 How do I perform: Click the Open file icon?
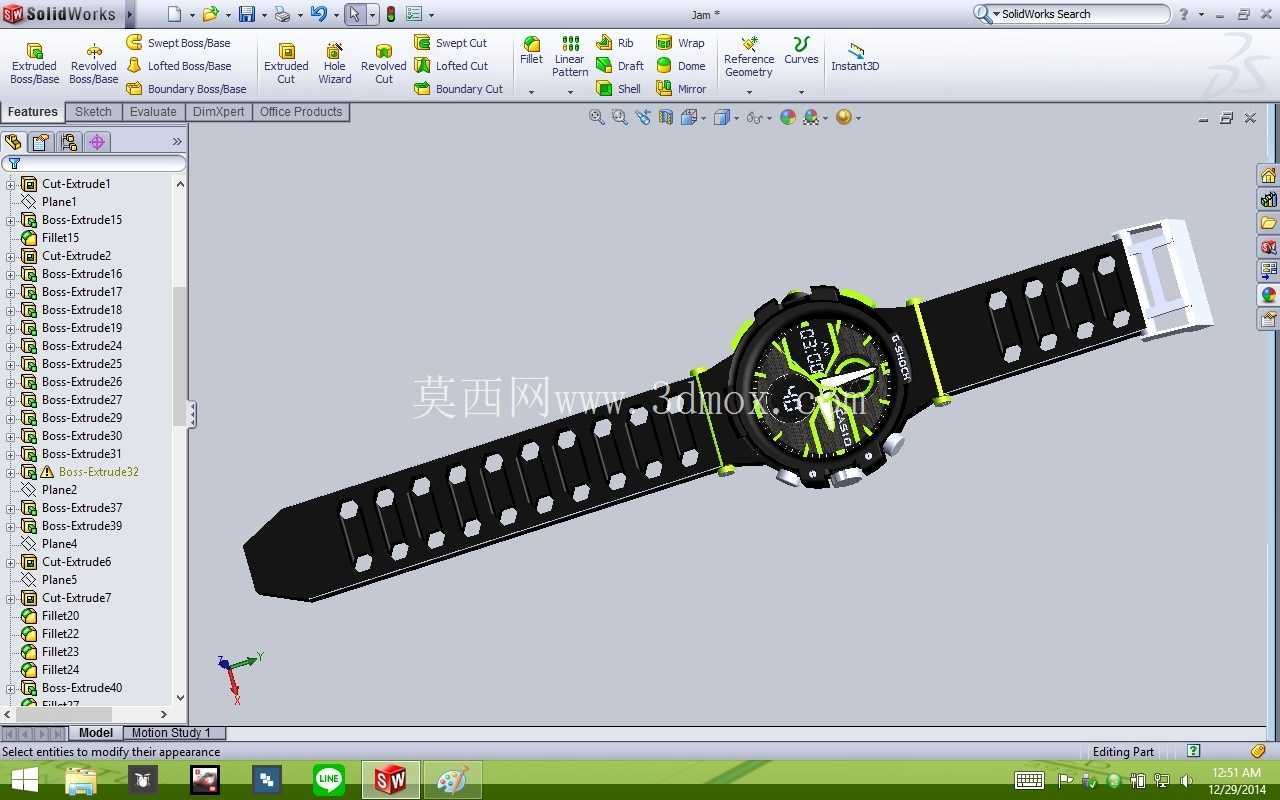(x=210, y=14)
